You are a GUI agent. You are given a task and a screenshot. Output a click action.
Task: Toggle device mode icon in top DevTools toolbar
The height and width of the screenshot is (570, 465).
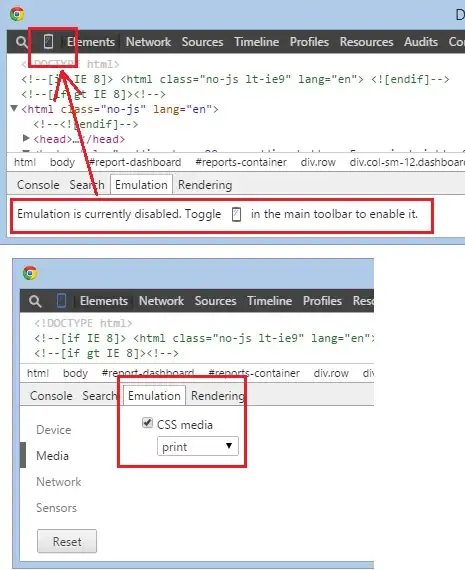(x=48, y=41)
